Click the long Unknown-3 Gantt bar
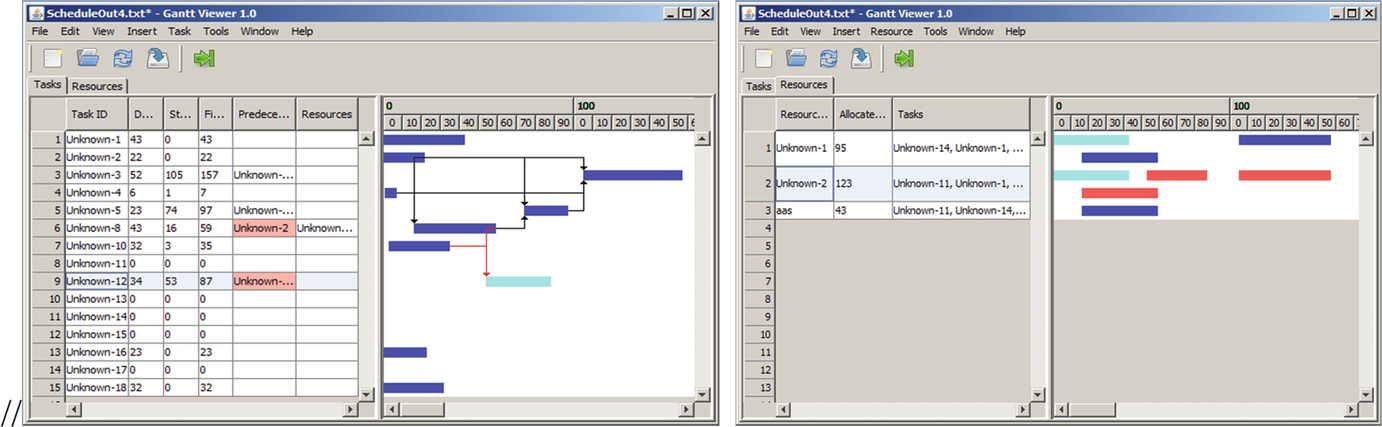 pyautogui.click(x=633, y=175)
